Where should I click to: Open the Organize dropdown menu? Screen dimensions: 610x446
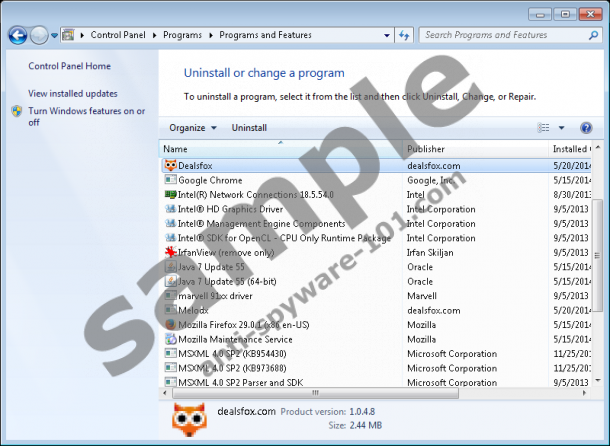(x=193, y=128)
